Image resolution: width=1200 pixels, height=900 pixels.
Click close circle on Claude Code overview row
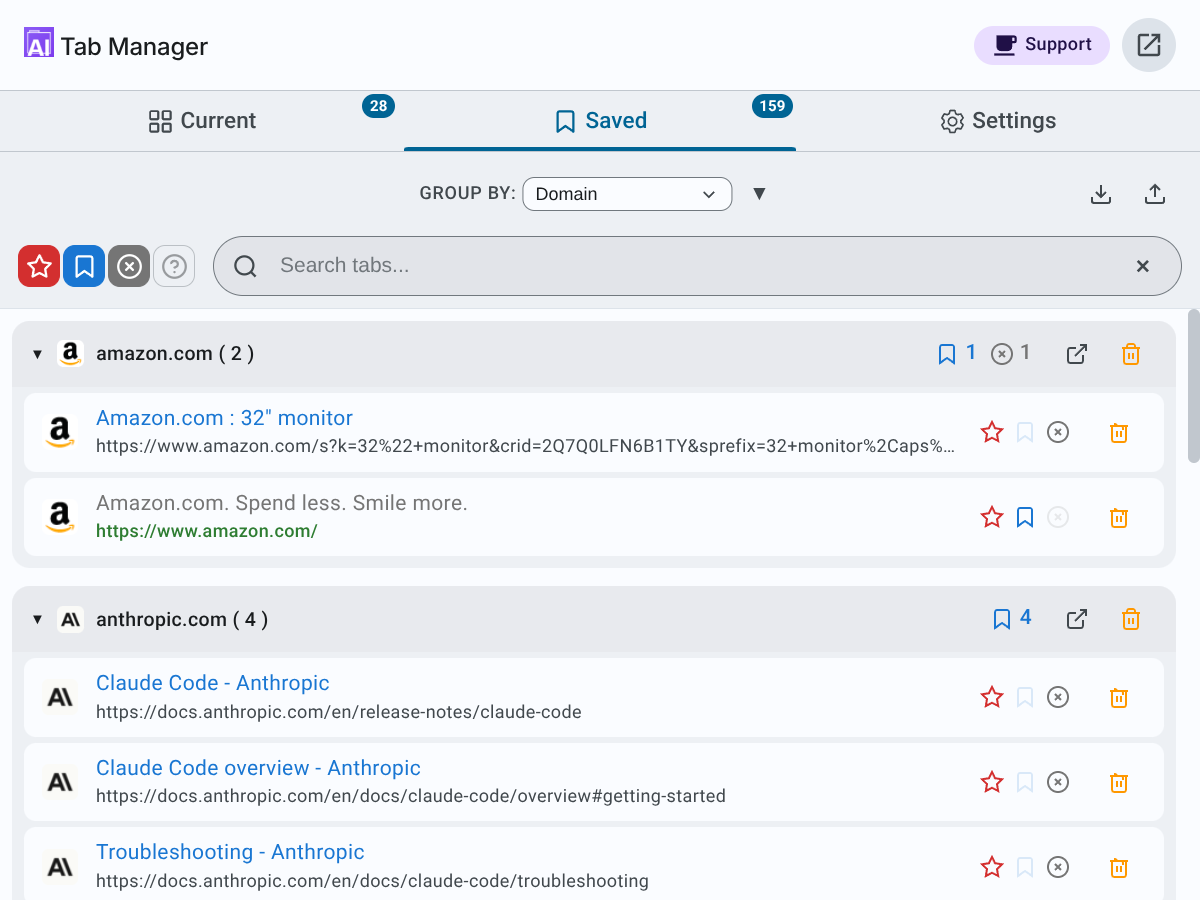pyautogui.click(x=1058, y=782)
